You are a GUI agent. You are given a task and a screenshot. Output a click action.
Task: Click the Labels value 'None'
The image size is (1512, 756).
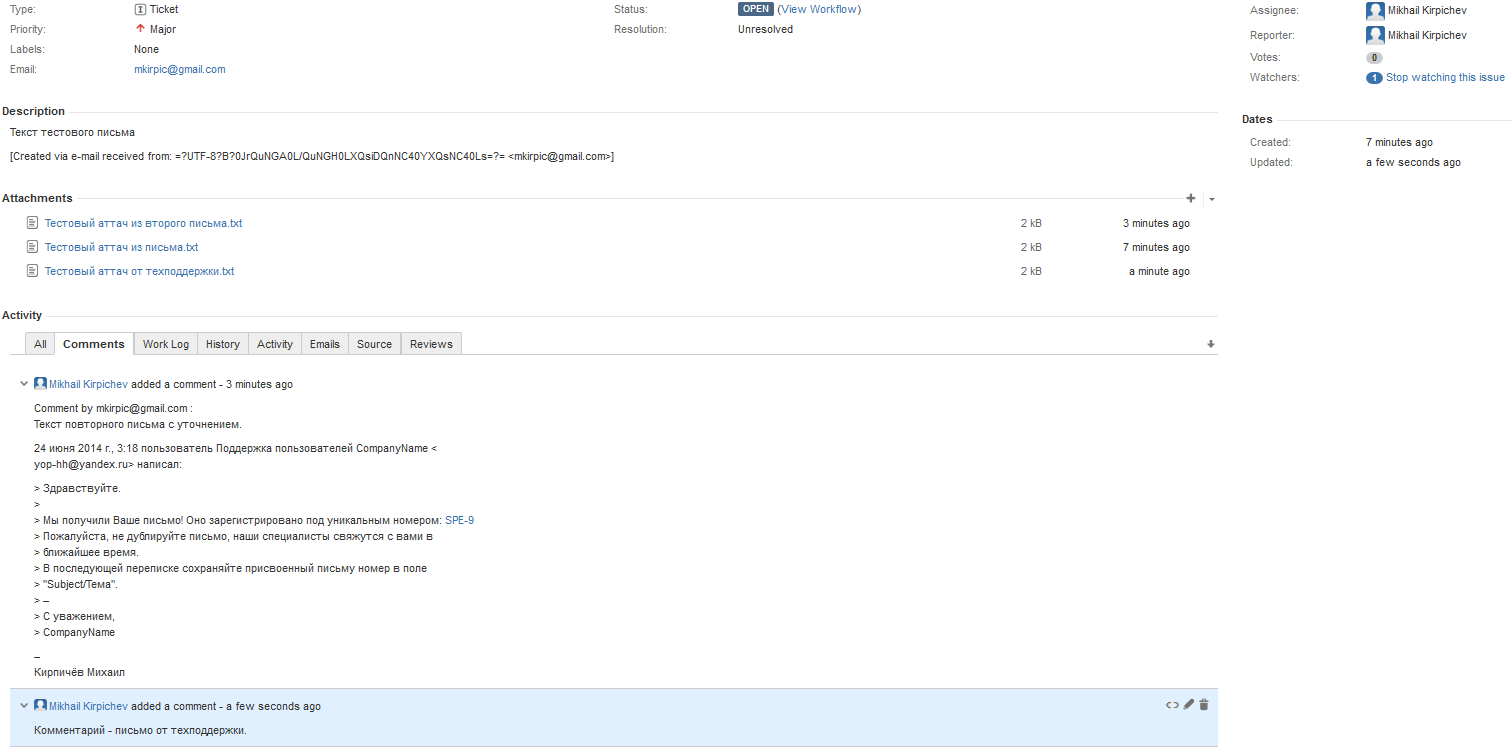(146, 49)
